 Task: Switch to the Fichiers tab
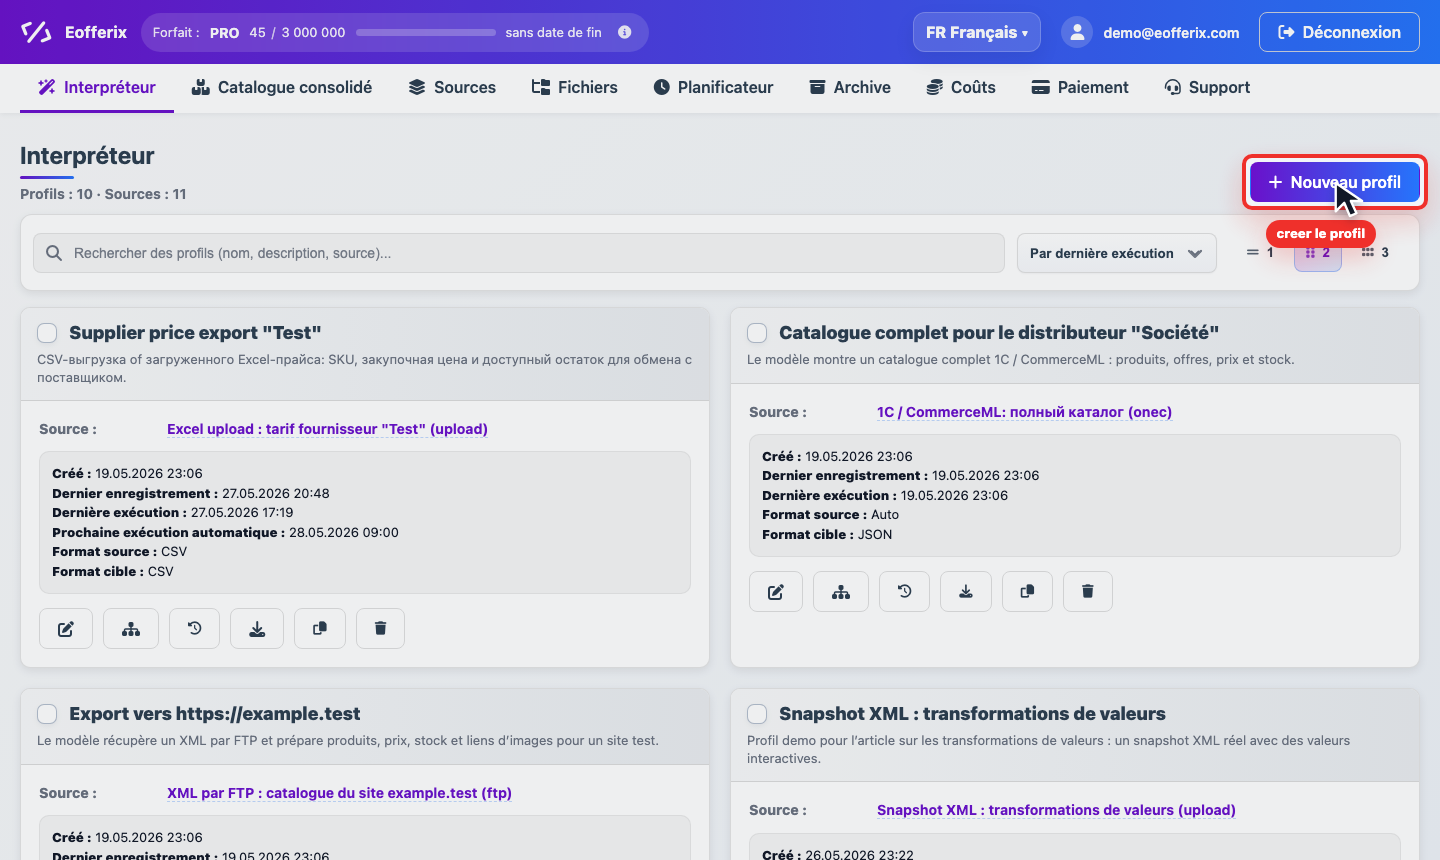[575, 87]
